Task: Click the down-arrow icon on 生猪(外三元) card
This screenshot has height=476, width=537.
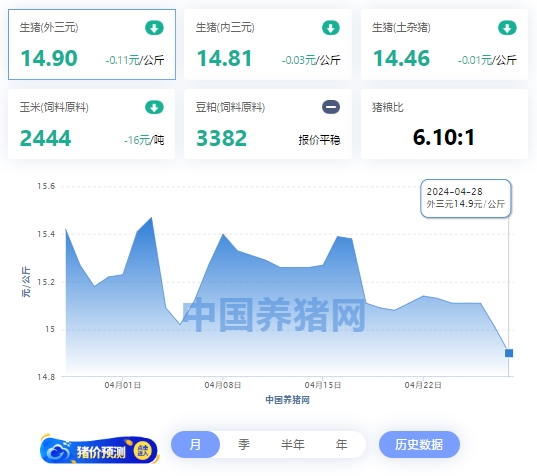Action: pyautogui.click(x=154, y=28)
